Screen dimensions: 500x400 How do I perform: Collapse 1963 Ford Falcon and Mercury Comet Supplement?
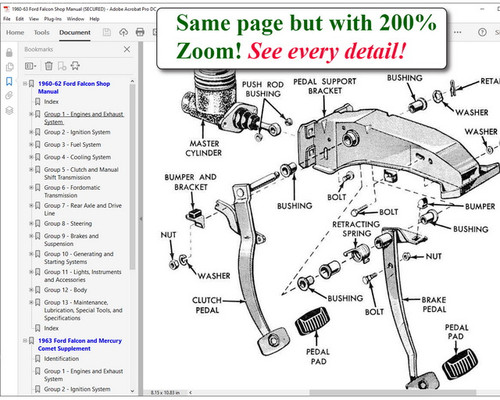25,340
